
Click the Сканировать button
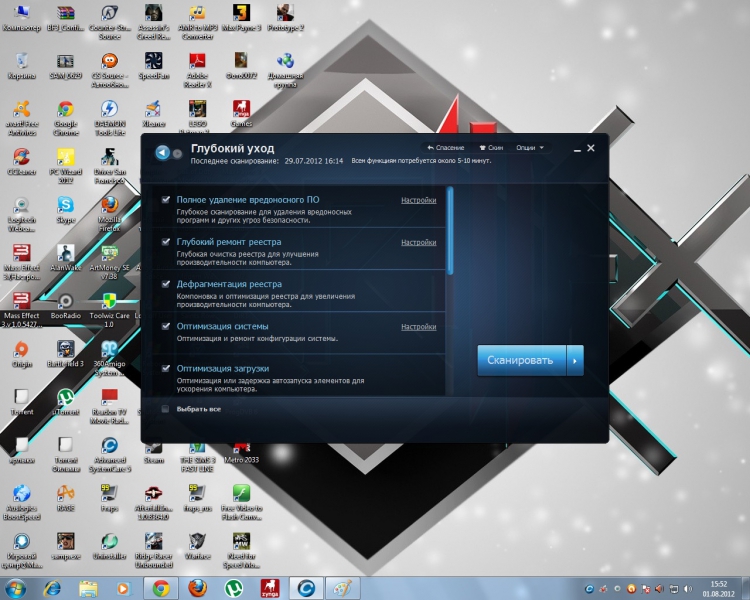point(521,360)
